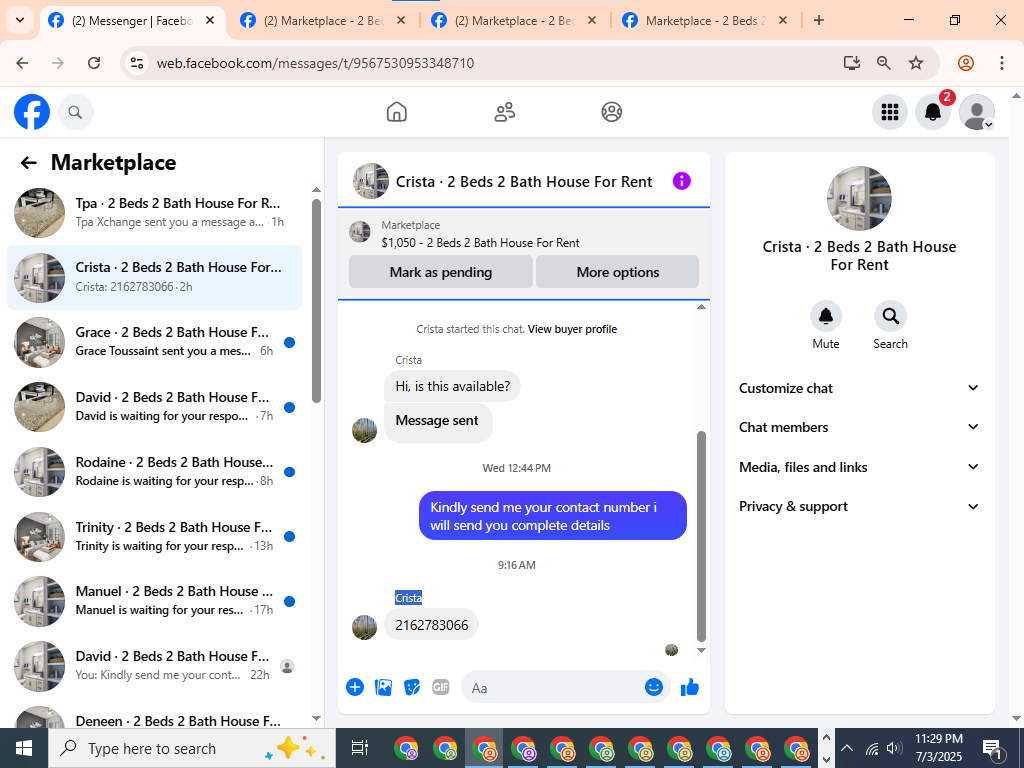Open the Facebook search icon
Image resolution: width=1024 pixels, height=768 pixels.
click(x=75, y=112)
